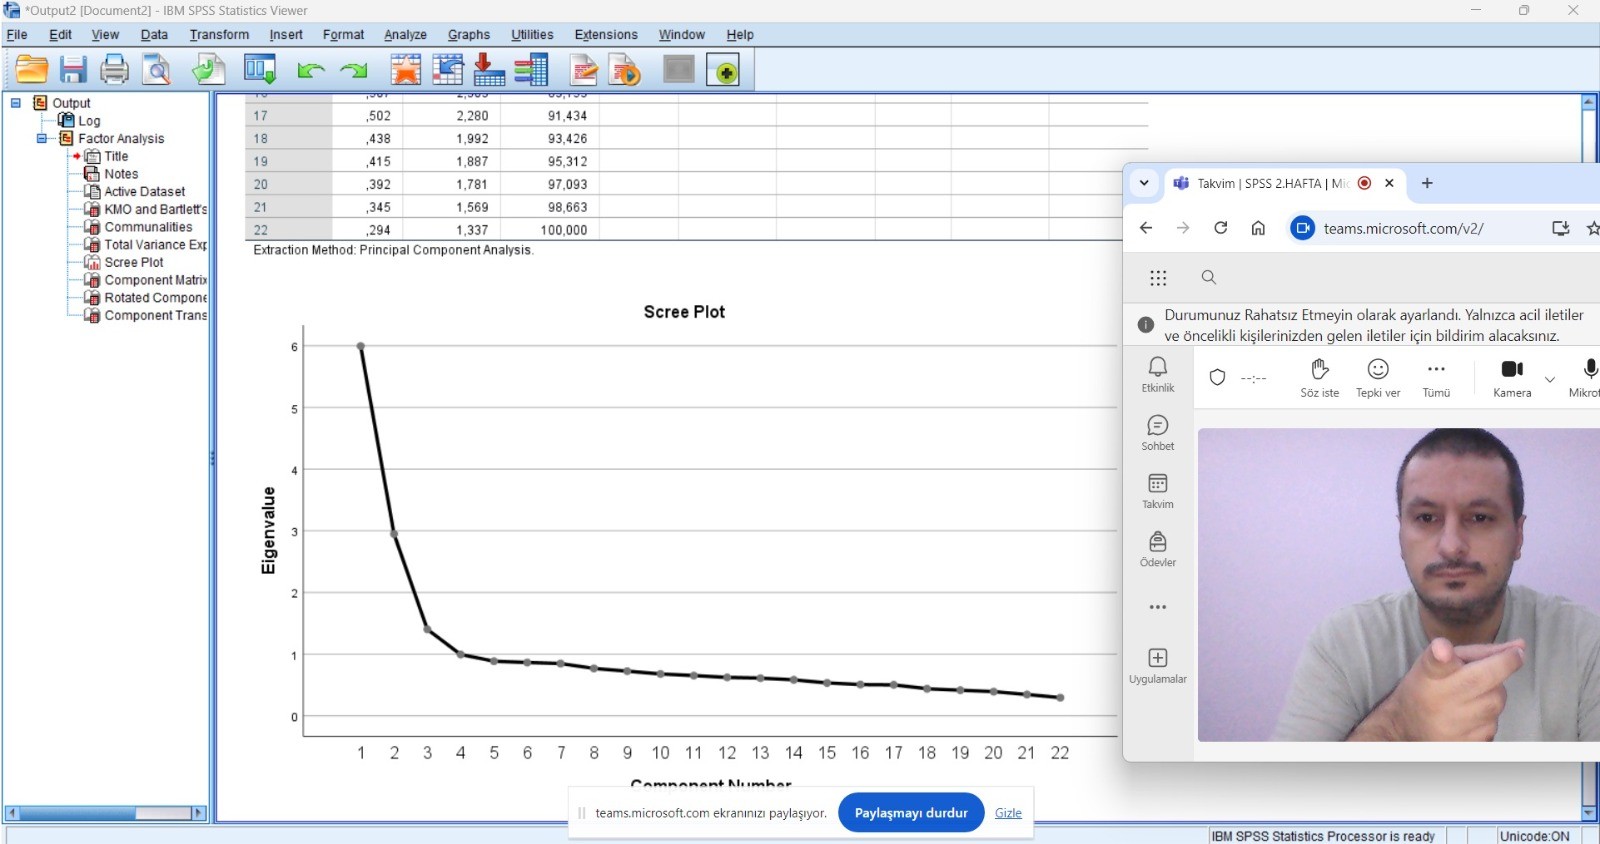Image resolution: width=1600 pixels, height=844 pixels.
Task: Open Print Preview from the toolbar
Action: [x=157, y=70]
